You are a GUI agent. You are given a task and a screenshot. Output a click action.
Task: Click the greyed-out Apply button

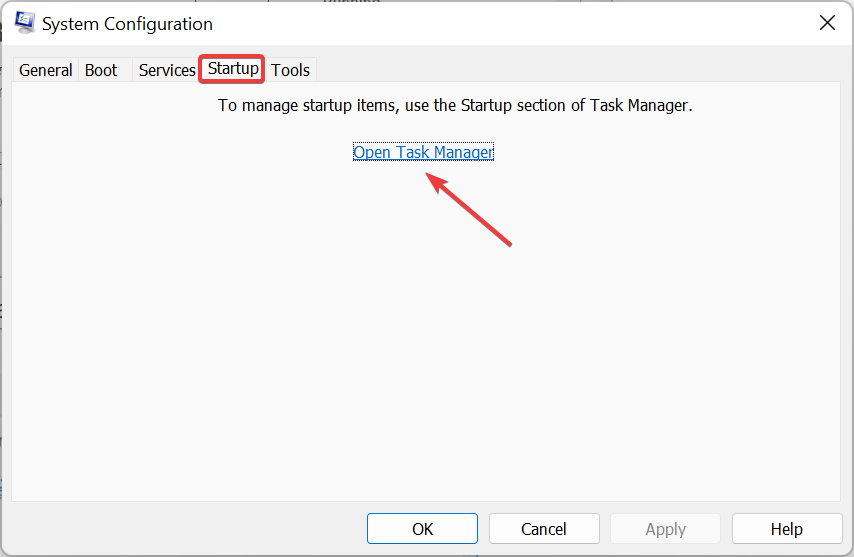(666, 529)
